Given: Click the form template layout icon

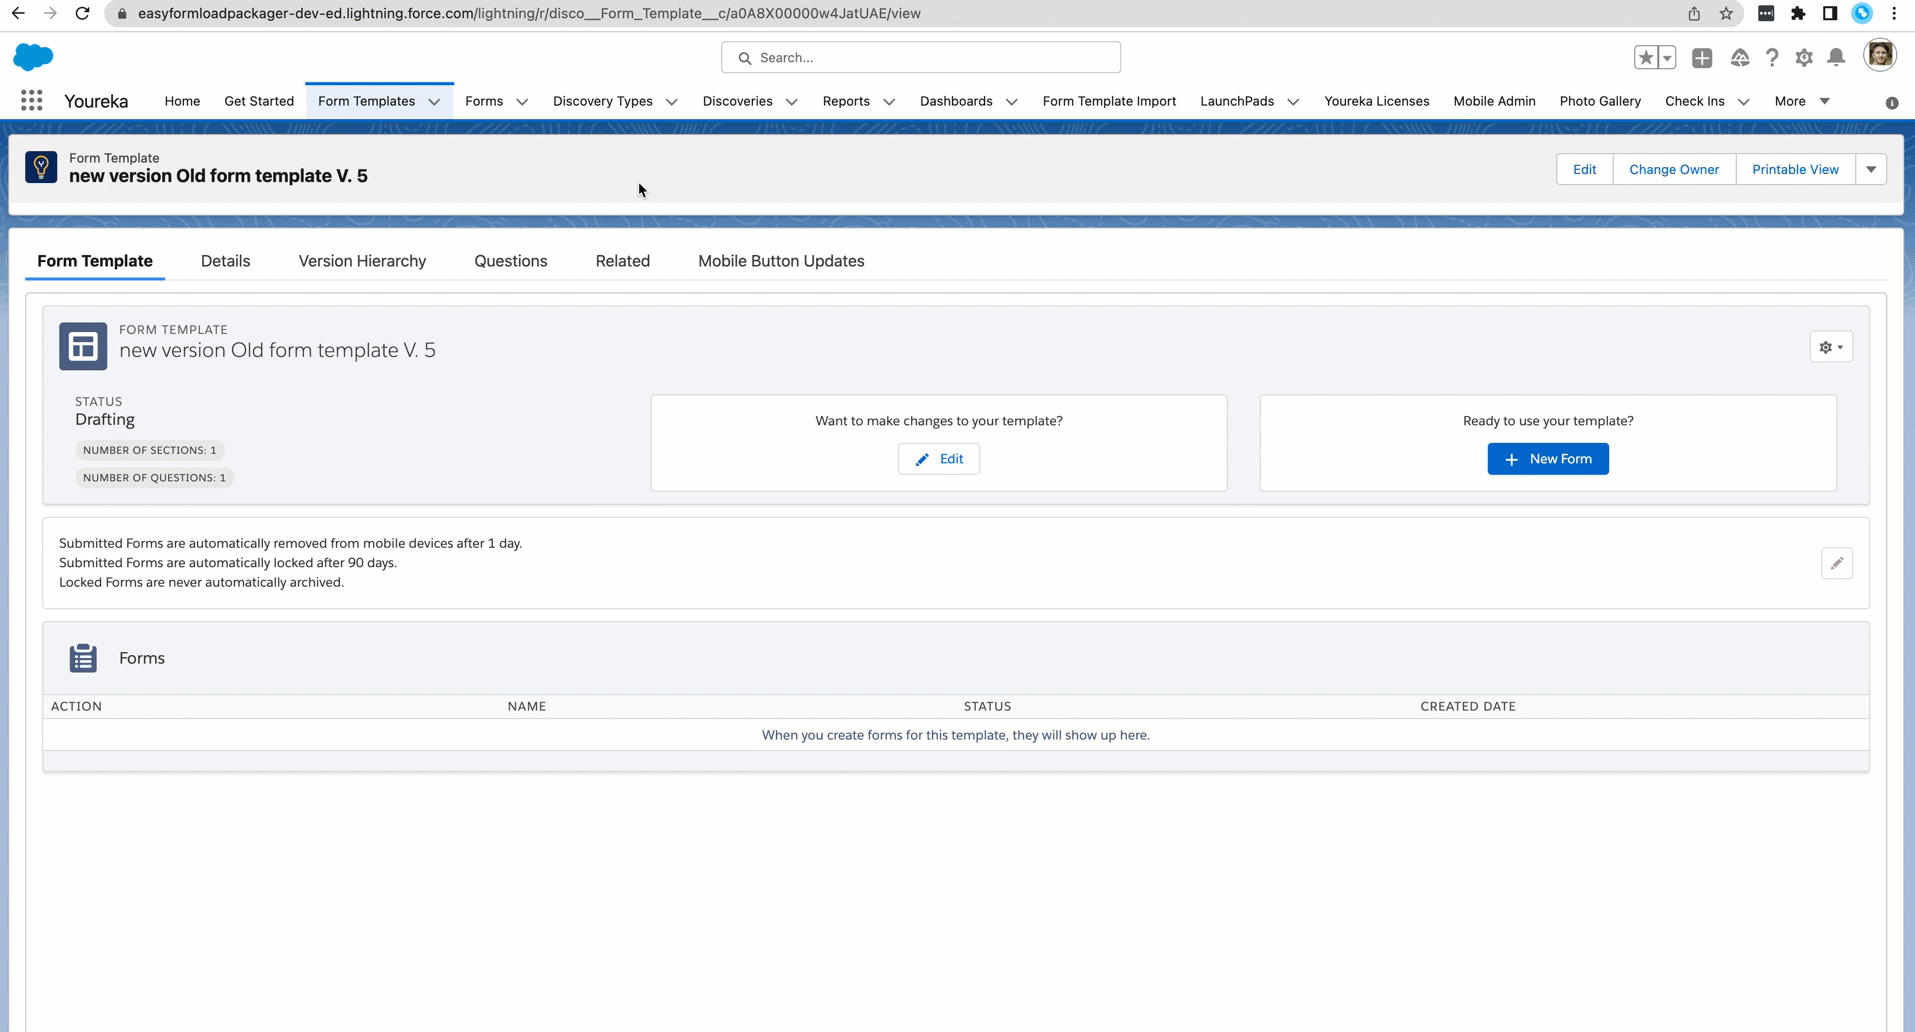Looking at the screenshot, I should [x=83, y=346].
